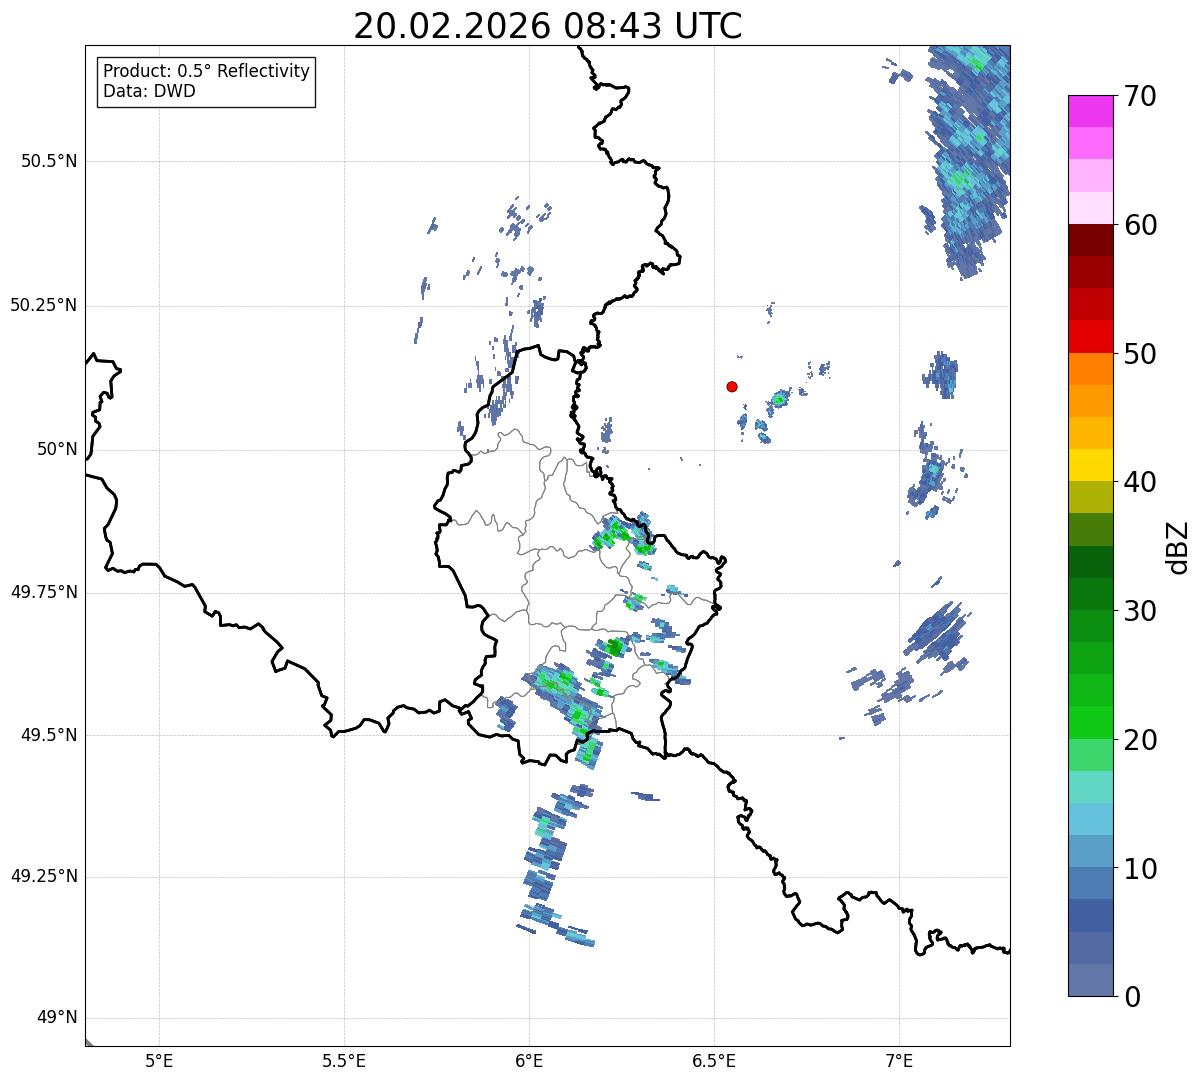Click the '50.25°N' latitude label
The width and height of the screenshot is (1202, 1081).
tap(43, 305)
